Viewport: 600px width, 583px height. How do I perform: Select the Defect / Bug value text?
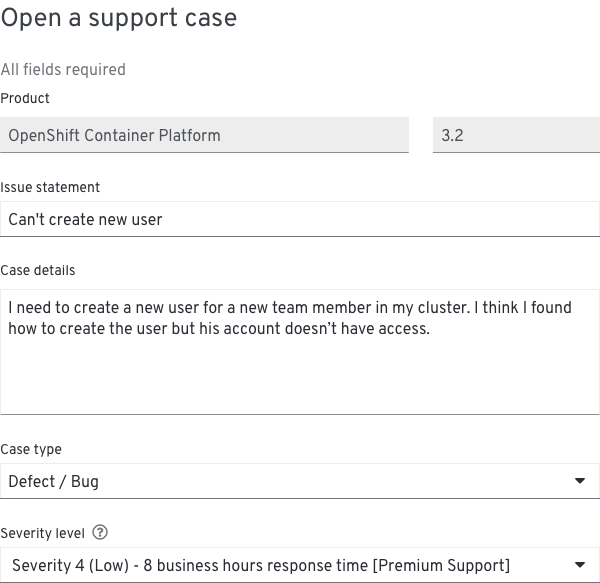point(54,481)
